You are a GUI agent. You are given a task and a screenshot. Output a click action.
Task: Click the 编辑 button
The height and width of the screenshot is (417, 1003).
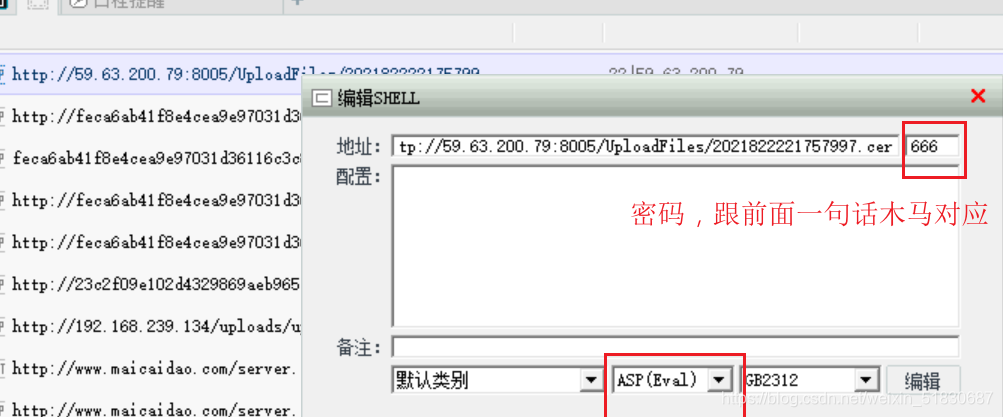click(x=923, y=382)
